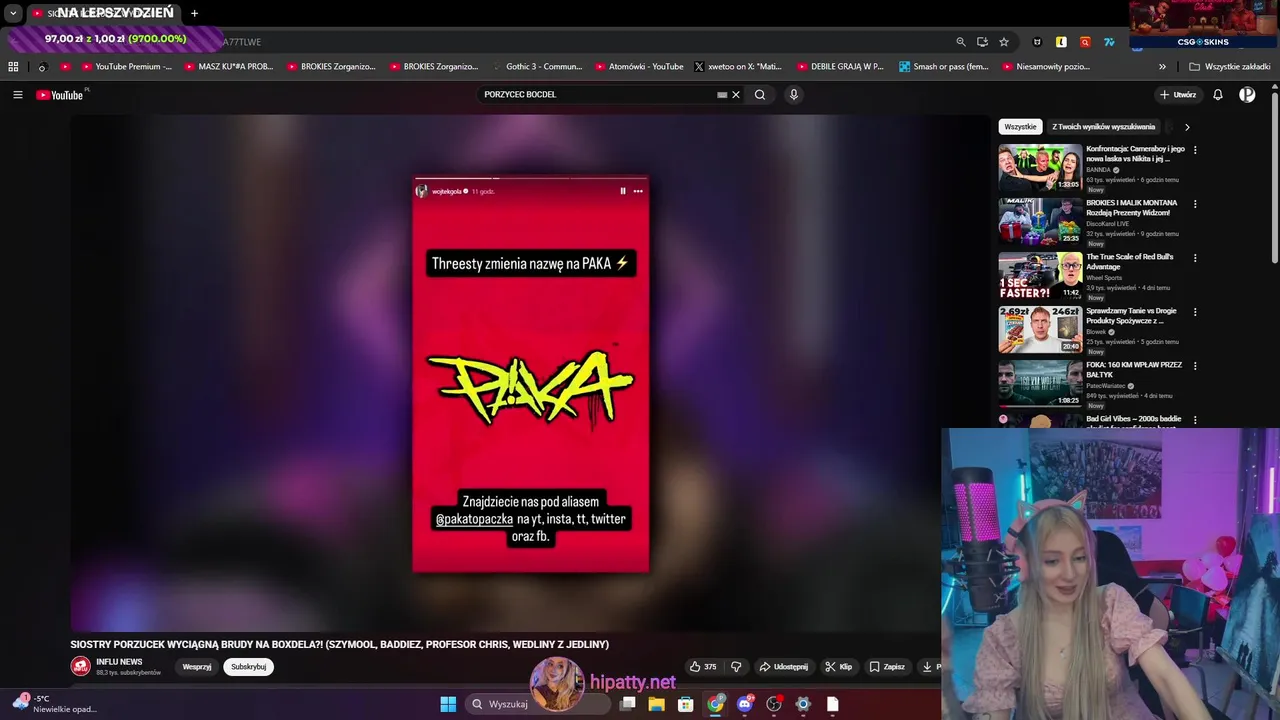Open options for BROKIES I MALIK MONTANA video
This screenshot has width=1280, height=720.
(1195, 204)
